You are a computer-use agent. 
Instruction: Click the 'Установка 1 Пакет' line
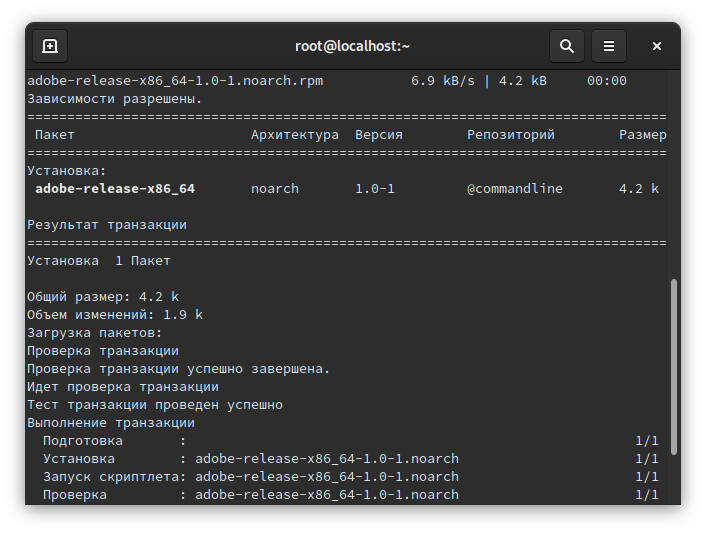(x=99, y=261)
